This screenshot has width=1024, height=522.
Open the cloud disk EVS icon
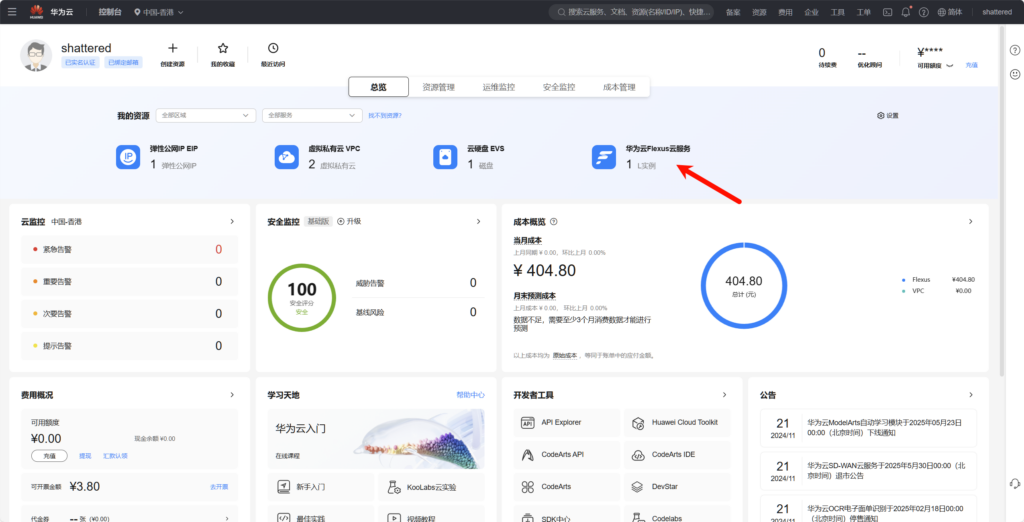[445, 157]
